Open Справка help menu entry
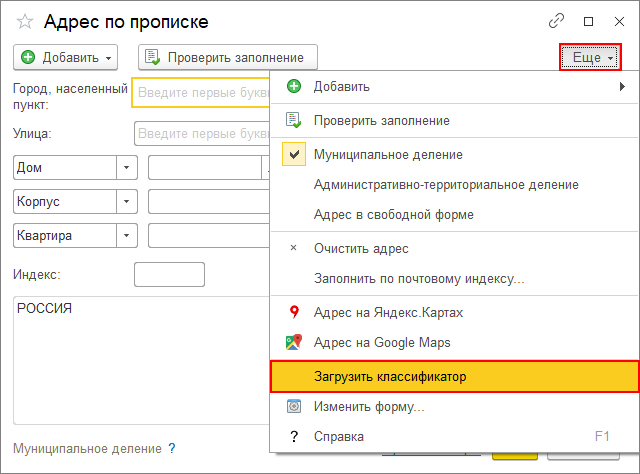The width and height of the screenshot is (640, 474). point(338,436)
